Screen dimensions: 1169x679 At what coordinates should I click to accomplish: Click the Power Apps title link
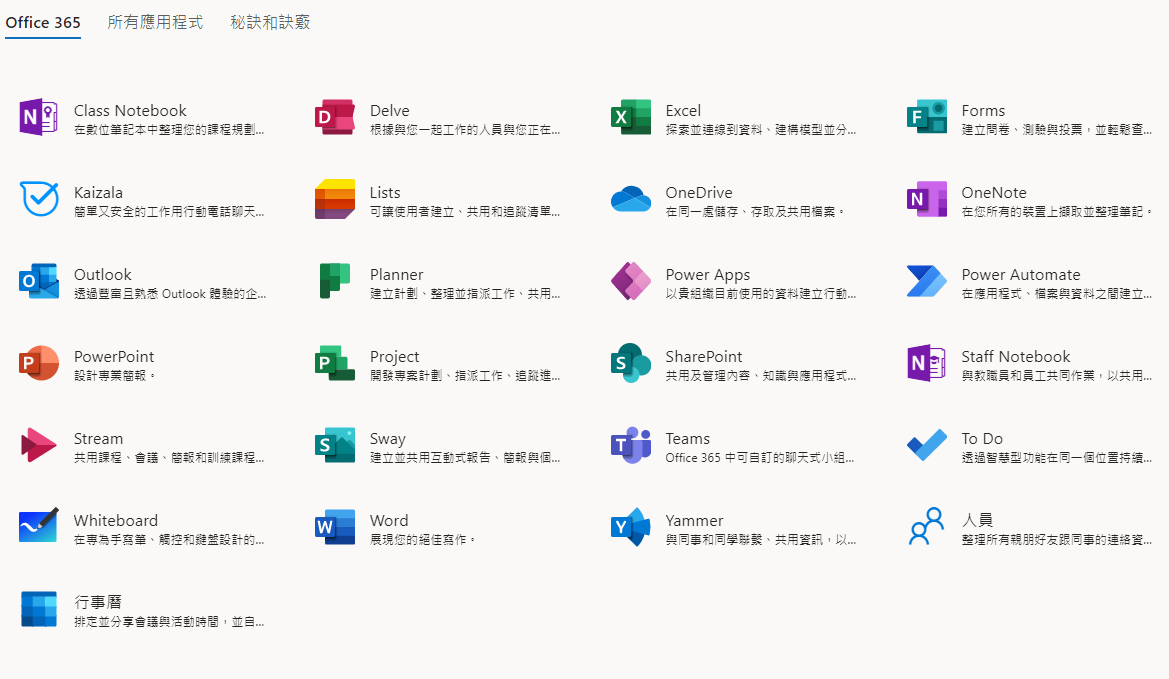708,275
